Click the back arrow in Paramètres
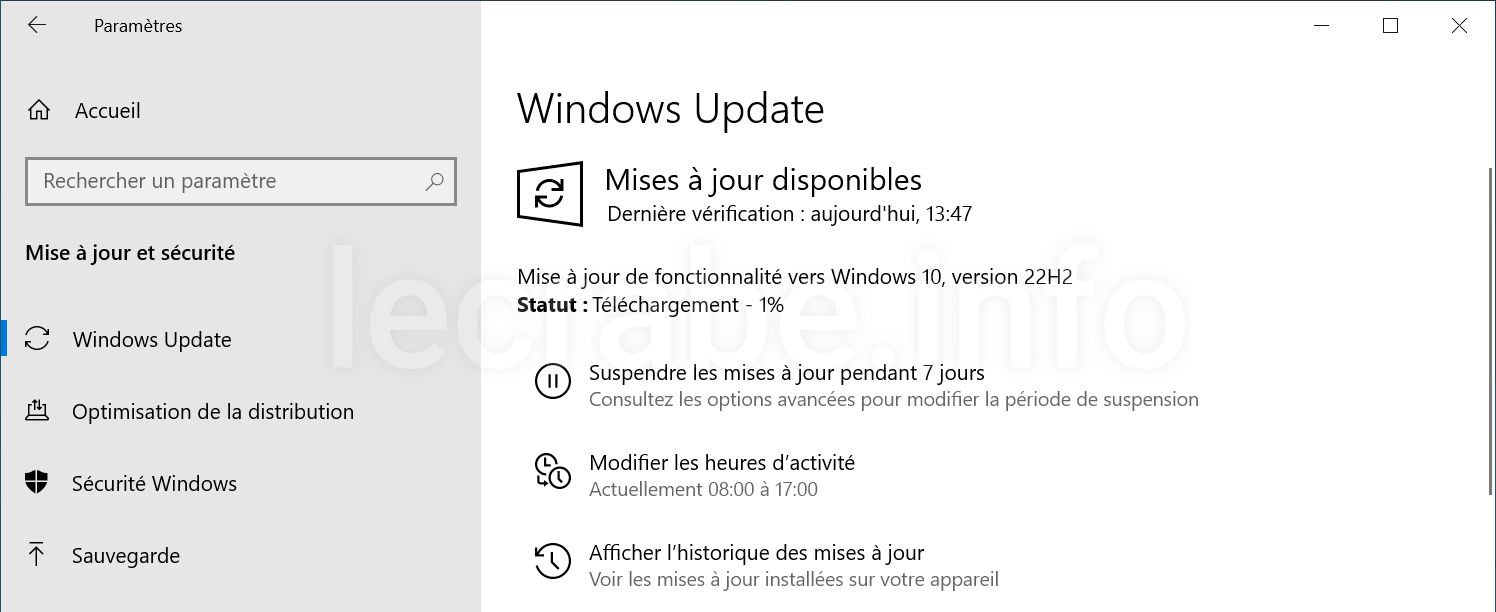The image size is (1496, 612). coord(37,26)
